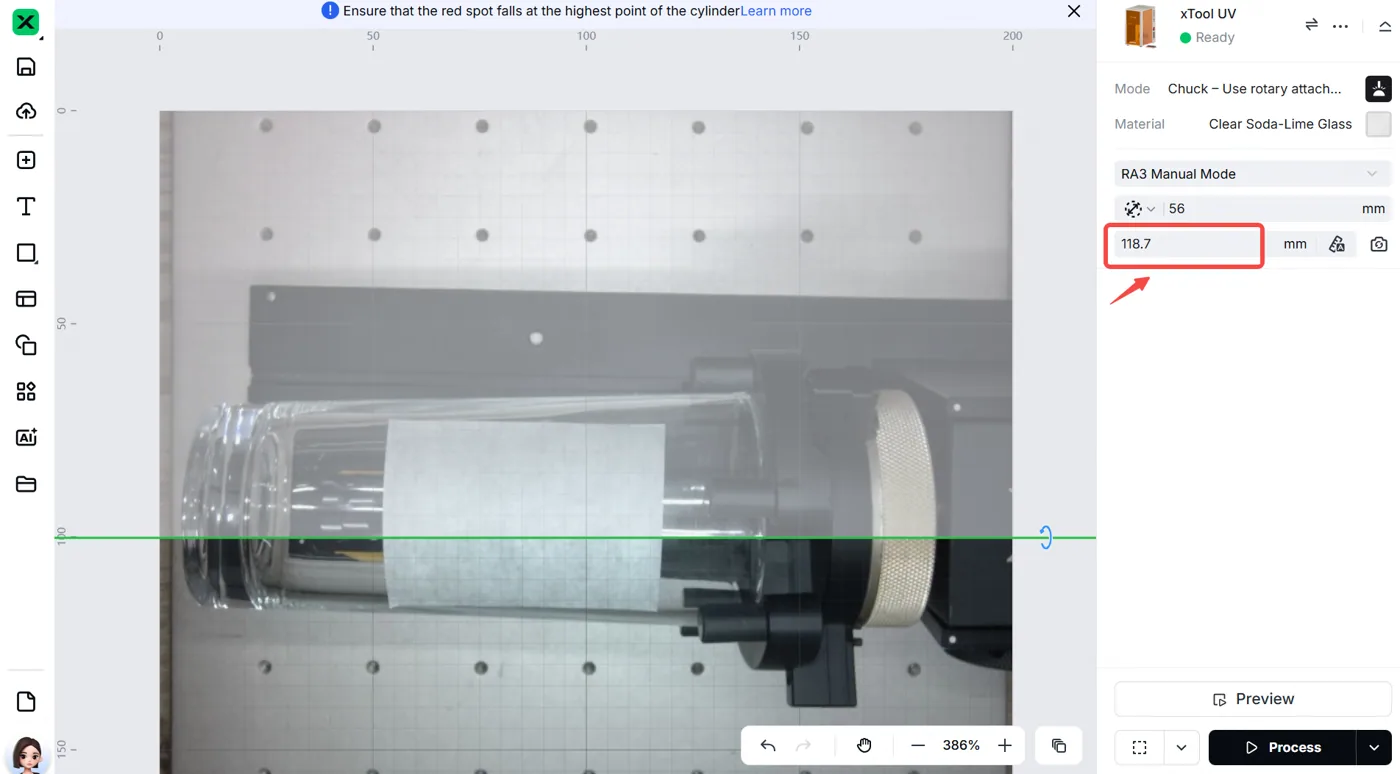Click the 118.7 mm input field
The height and width of the screenshot is (774, 1400).
tap(1186, 244)
